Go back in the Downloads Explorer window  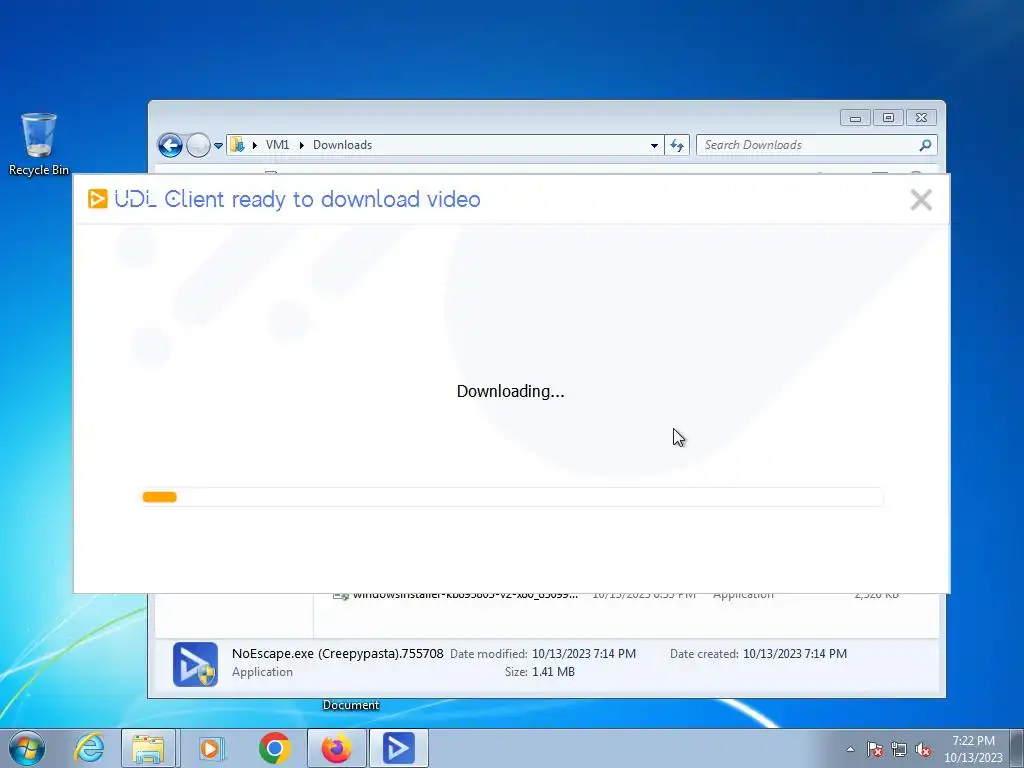[170, 145]
